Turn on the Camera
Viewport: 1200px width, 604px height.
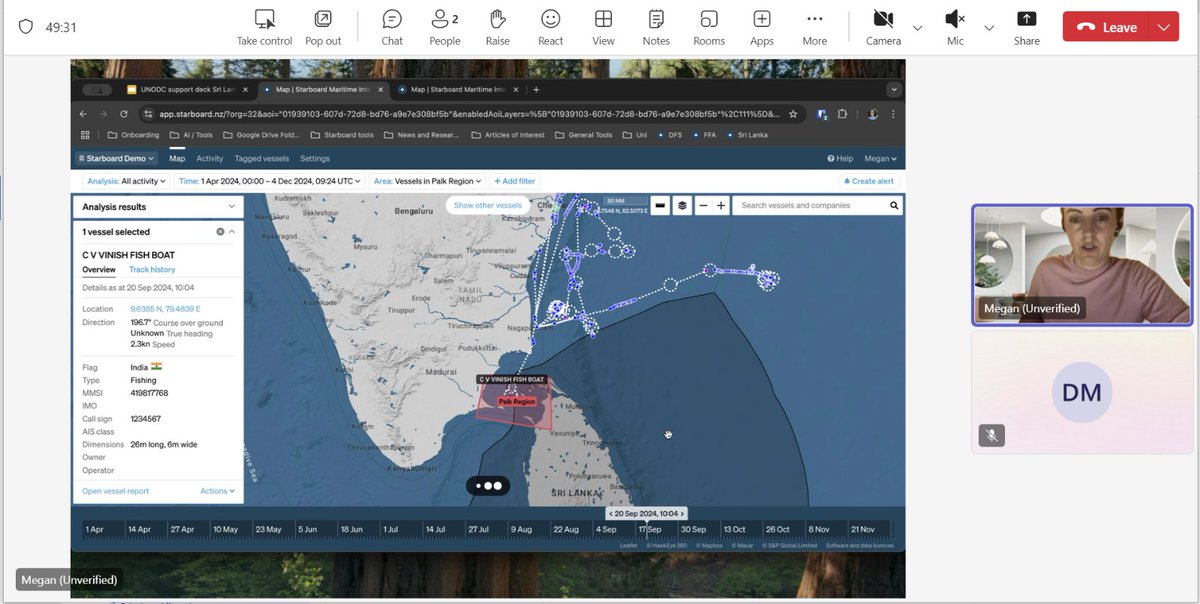point(883,27)
